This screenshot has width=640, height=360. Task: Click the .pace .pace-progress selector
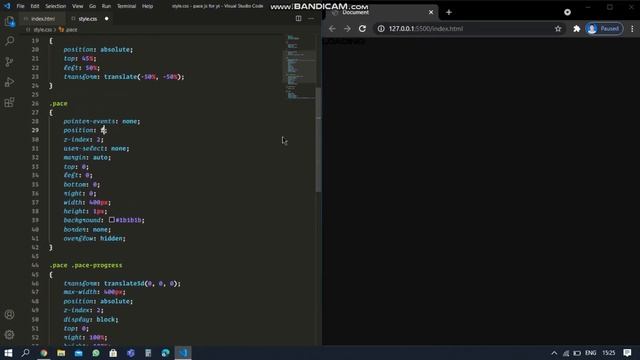pos(86,265)
